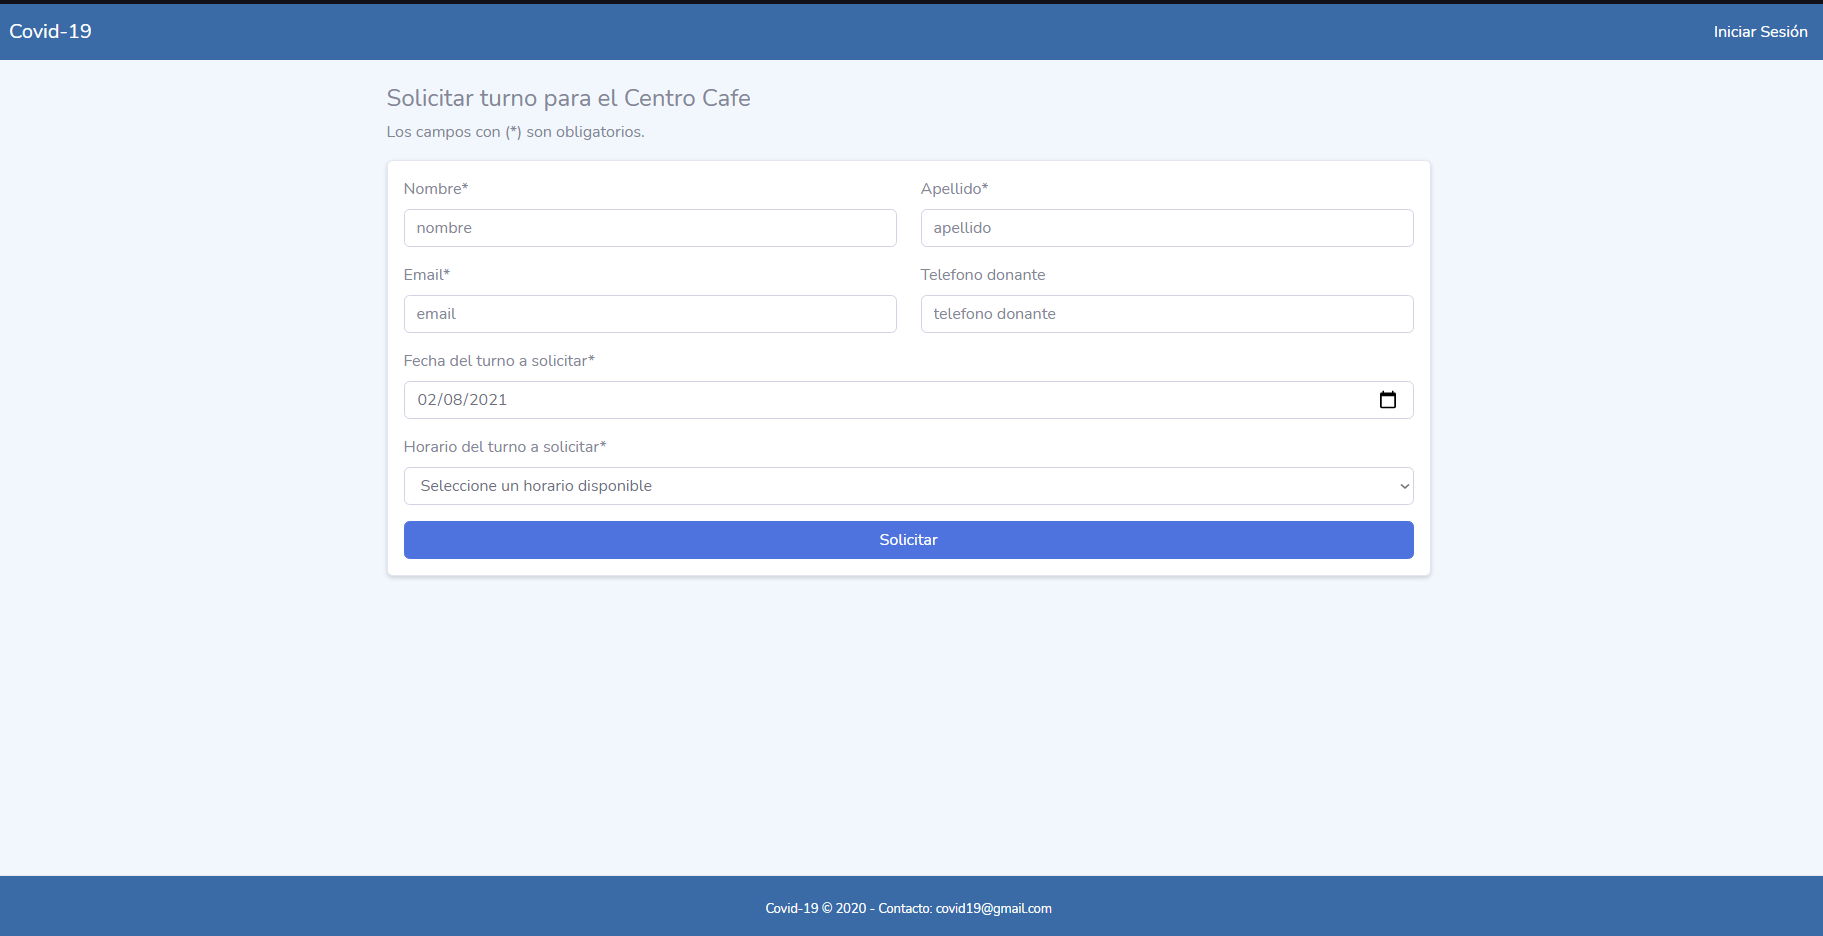Image resolution: width=1823 pixels, height=936 pixels.
Task: Focus the Apellido input field
Action: click(1167, 228)
